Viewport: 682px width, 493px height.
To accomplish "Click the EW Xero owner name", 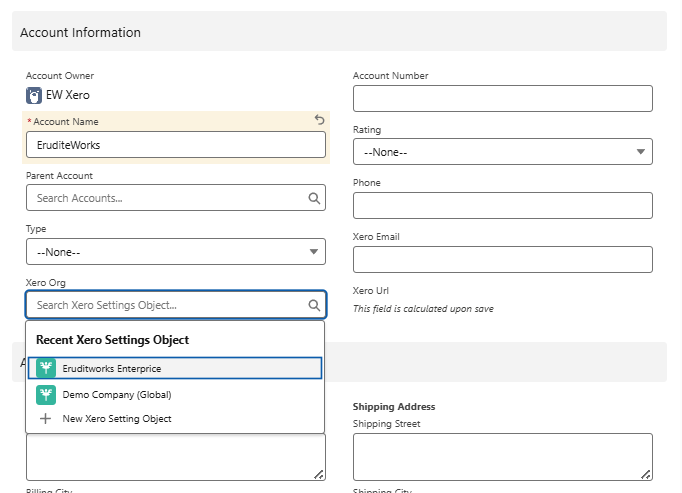I will (x=68, y=95).
